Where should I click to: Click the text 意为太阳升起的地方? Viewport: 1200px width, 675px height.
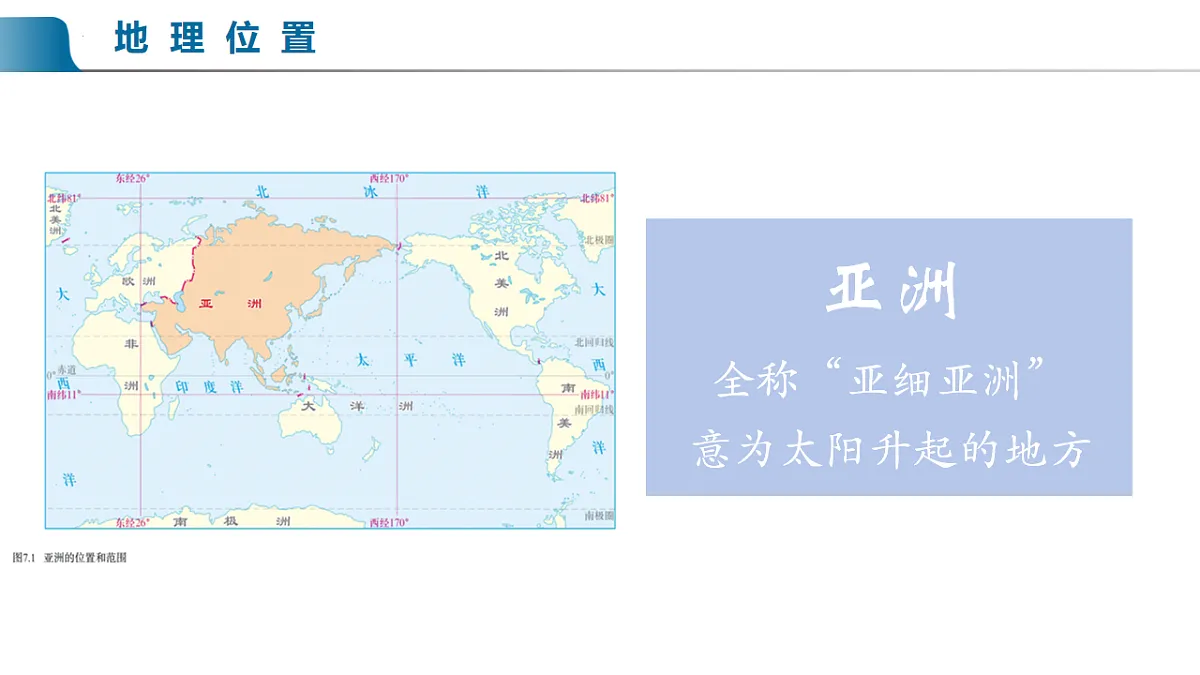point(890,450)
